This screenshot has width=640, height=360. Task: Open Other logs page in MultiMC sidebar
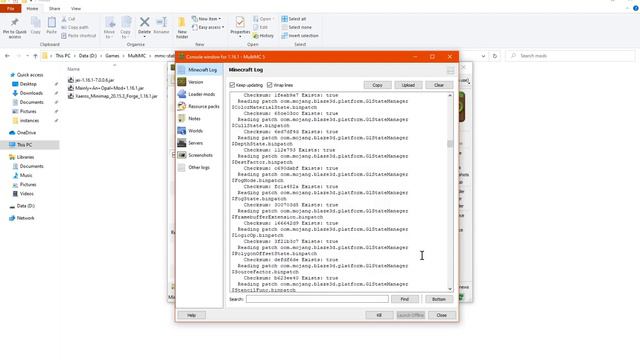click(200, 168)
